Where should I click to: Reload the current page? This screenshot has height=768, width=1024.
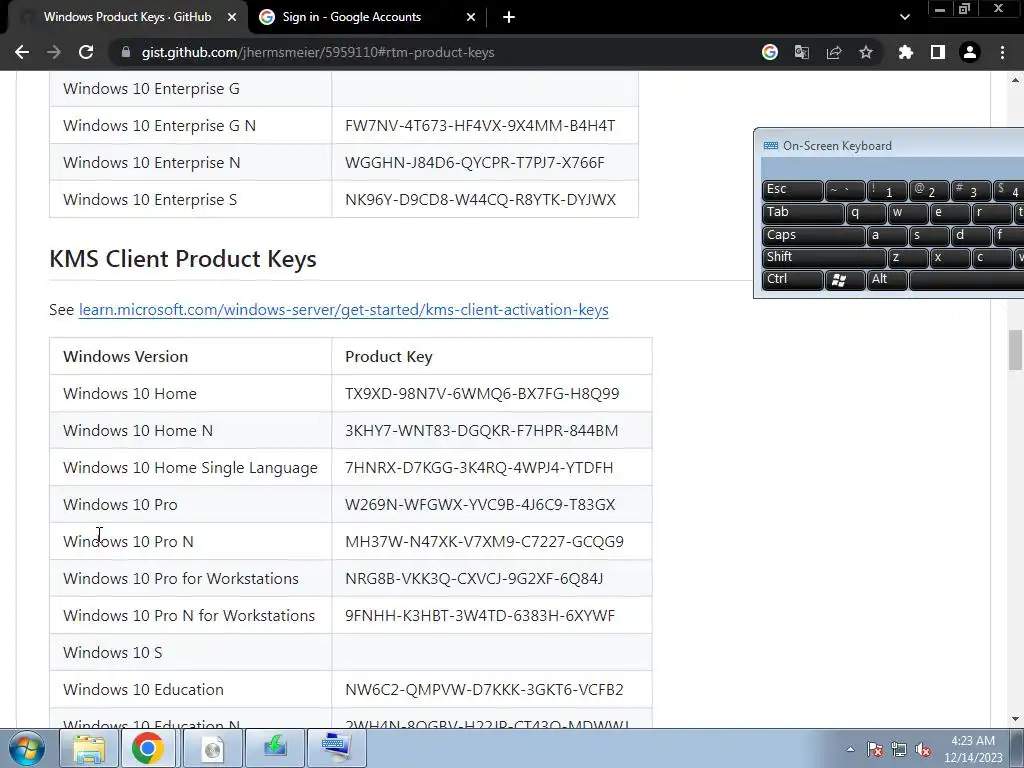pyautogui.click(x=86, y=52)
